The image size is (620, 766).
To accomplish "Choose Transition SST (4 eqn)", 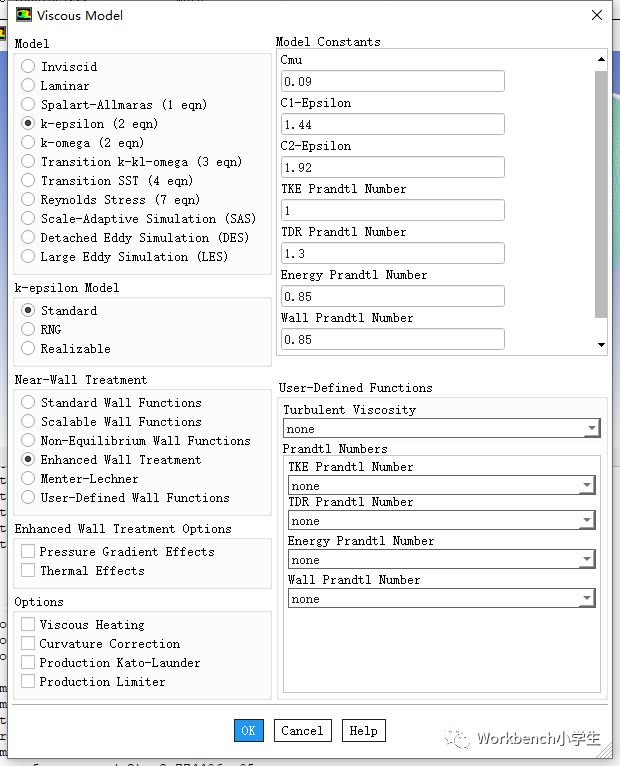I will pyautogui.click(x=28, y=180).
